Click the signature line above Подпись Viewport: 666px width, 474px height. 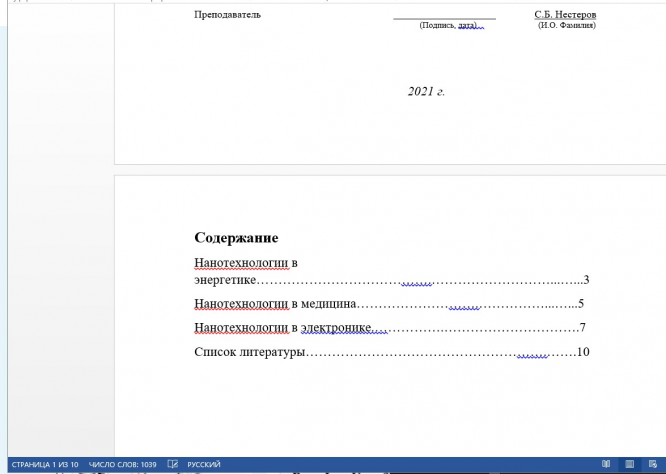444,19
